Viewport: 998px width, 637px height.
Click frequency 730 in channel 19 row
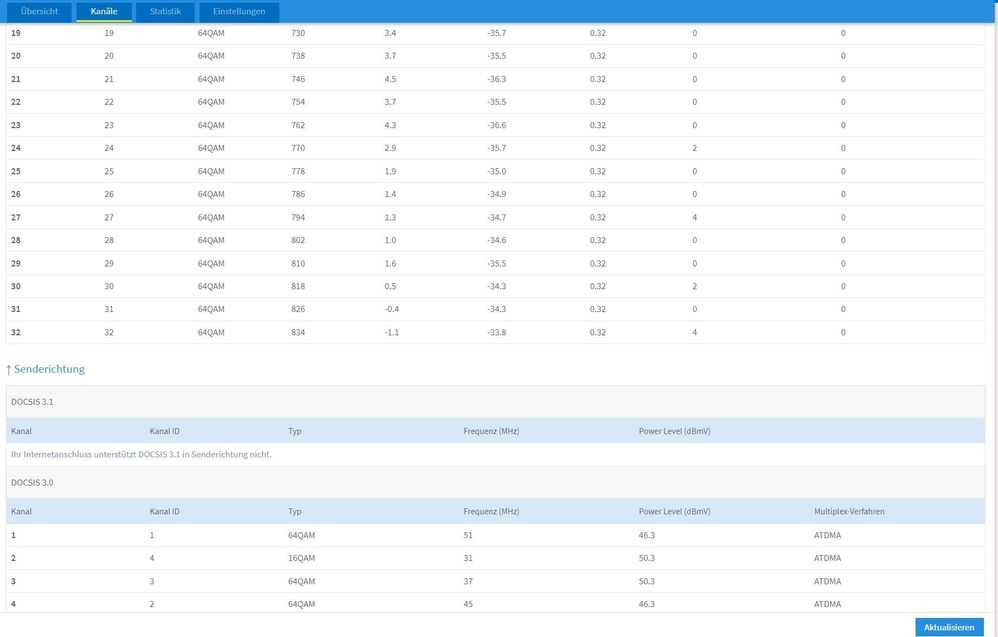[x=298, y=32]
